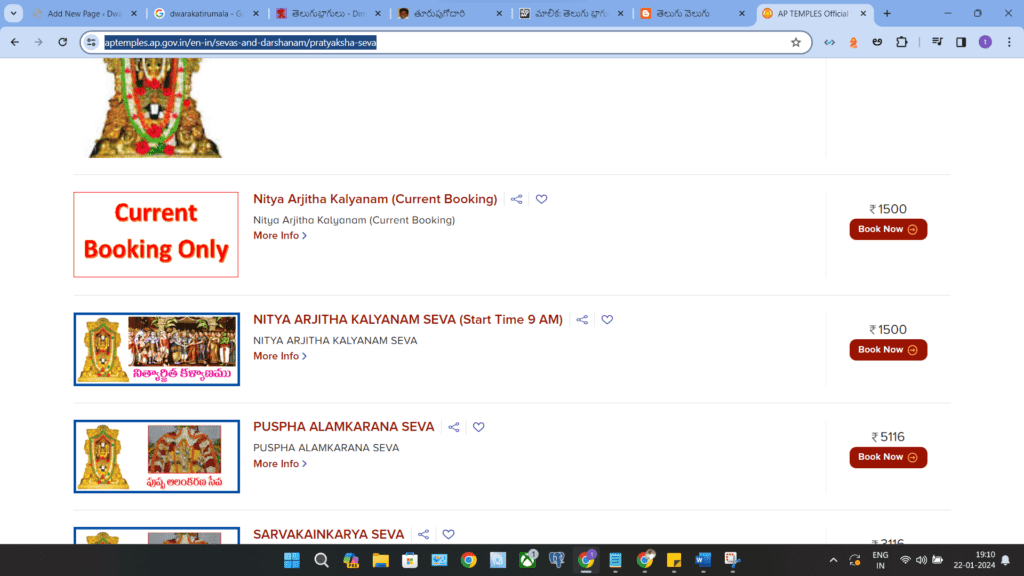1024x576 pixels.
Task: Open the clock showing 19:10 22-01-2024
Action: [x=974, y=560]
